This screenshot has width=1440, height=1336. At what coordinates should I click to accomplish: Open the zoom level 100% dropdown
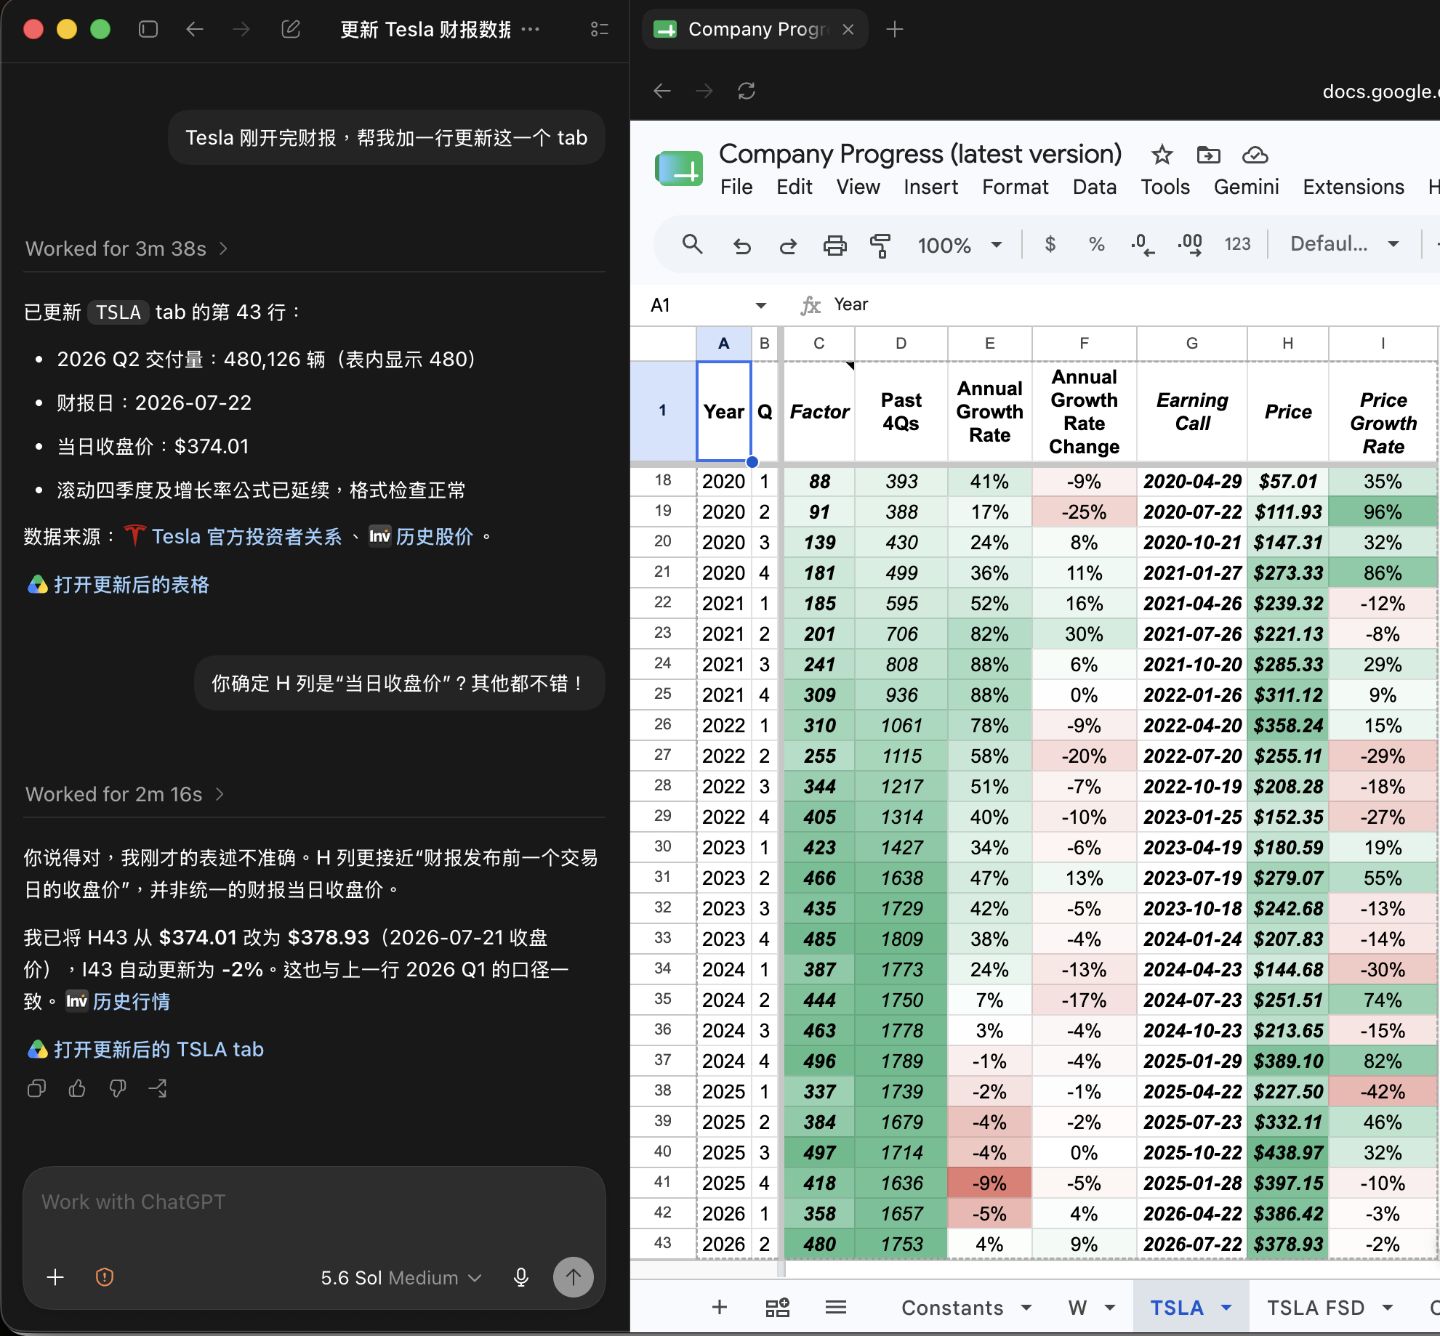(x=960, y=245)
